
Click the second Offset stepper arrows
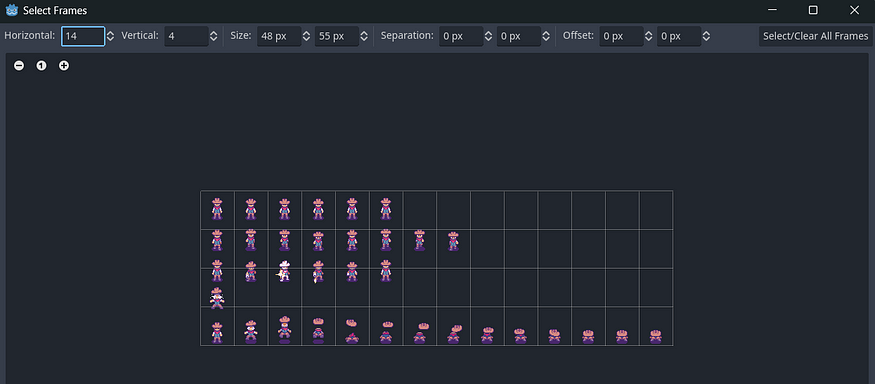[706, 36]
